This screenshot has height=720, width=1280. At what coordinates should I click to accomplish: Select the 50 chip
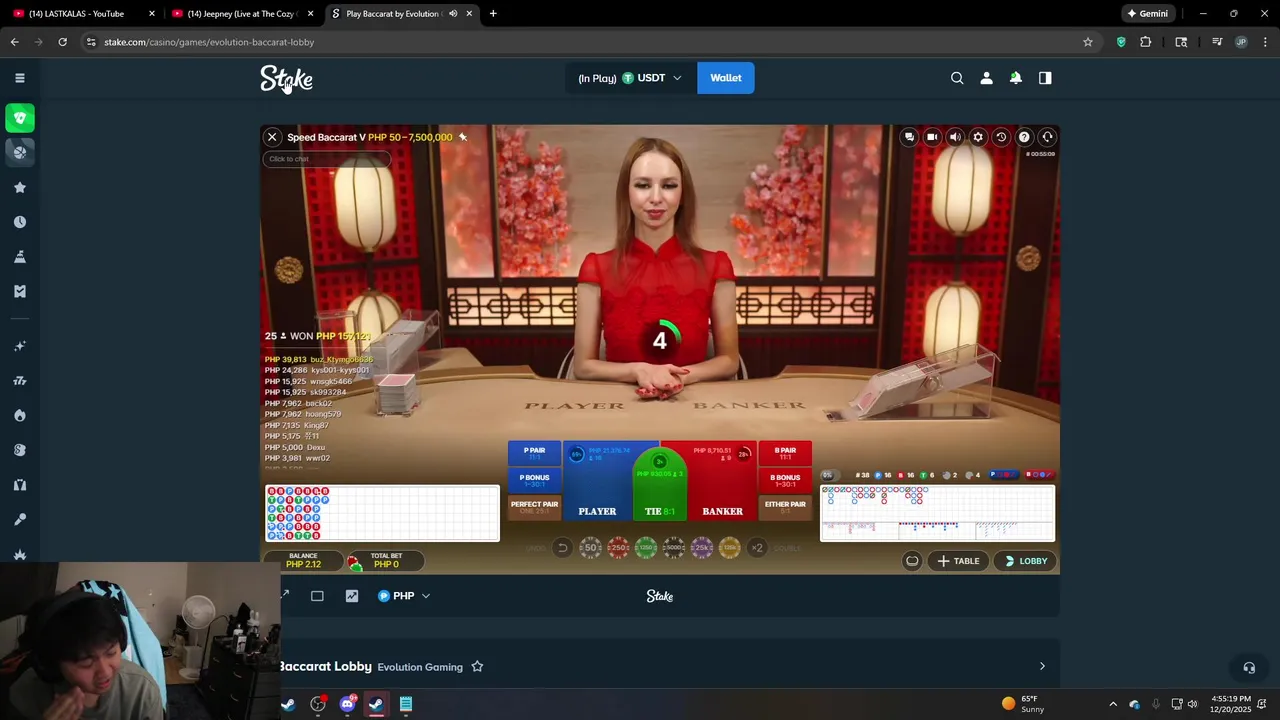click(x=591, y=547)
